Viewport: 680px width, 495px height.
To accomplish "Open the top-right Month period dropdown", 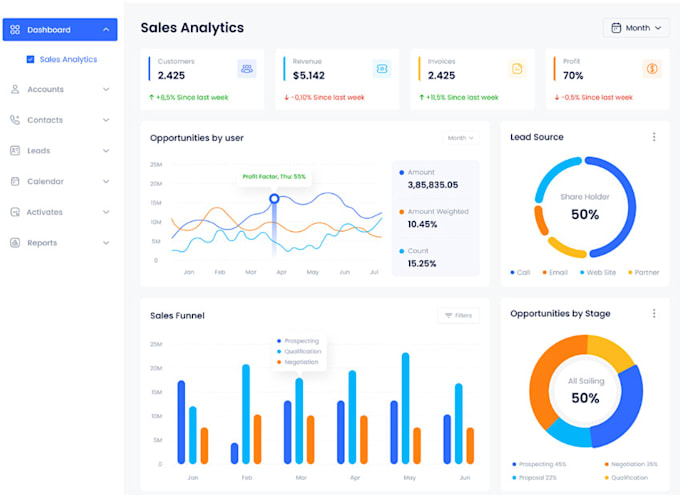I will tap(636, 28).
